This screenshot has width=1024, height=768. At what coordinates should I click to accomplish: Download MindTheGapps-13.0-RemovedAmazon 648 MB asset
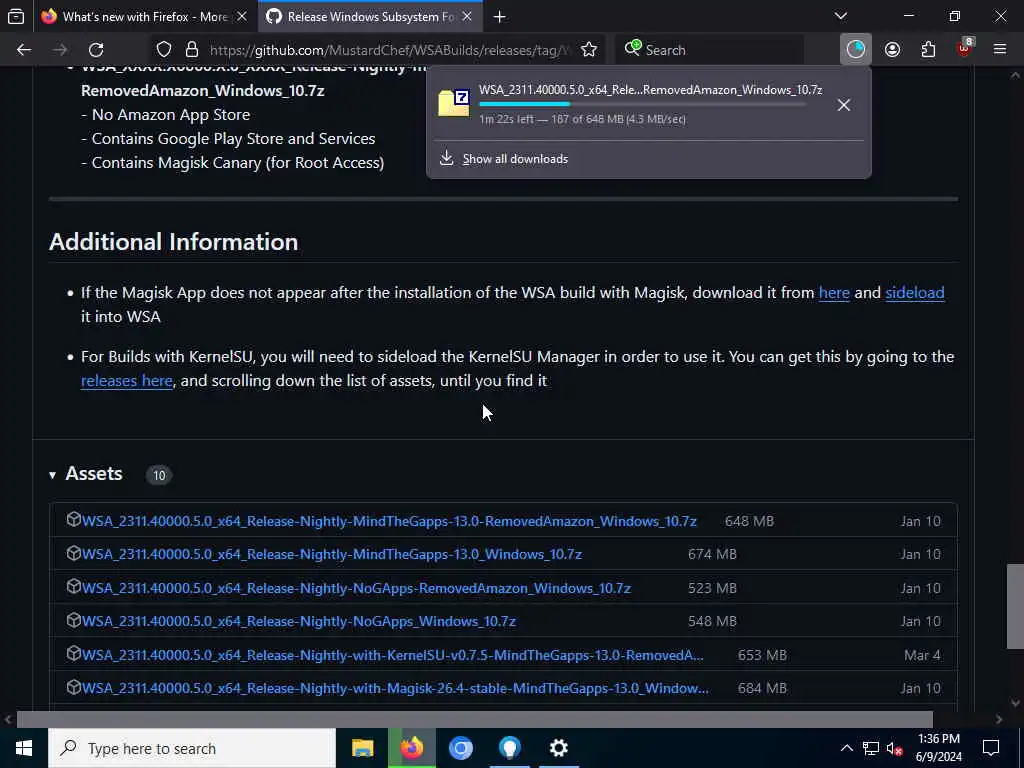(x=389, y=521)
